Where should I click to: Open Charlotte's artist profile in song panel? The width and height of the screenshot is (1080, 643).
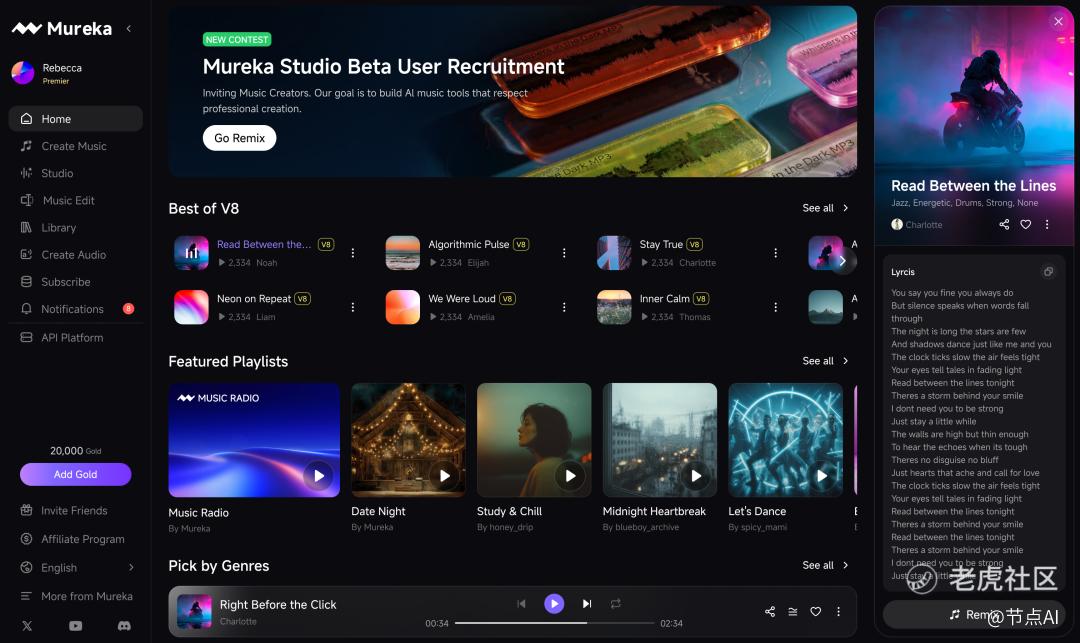[x=917, y=224]
